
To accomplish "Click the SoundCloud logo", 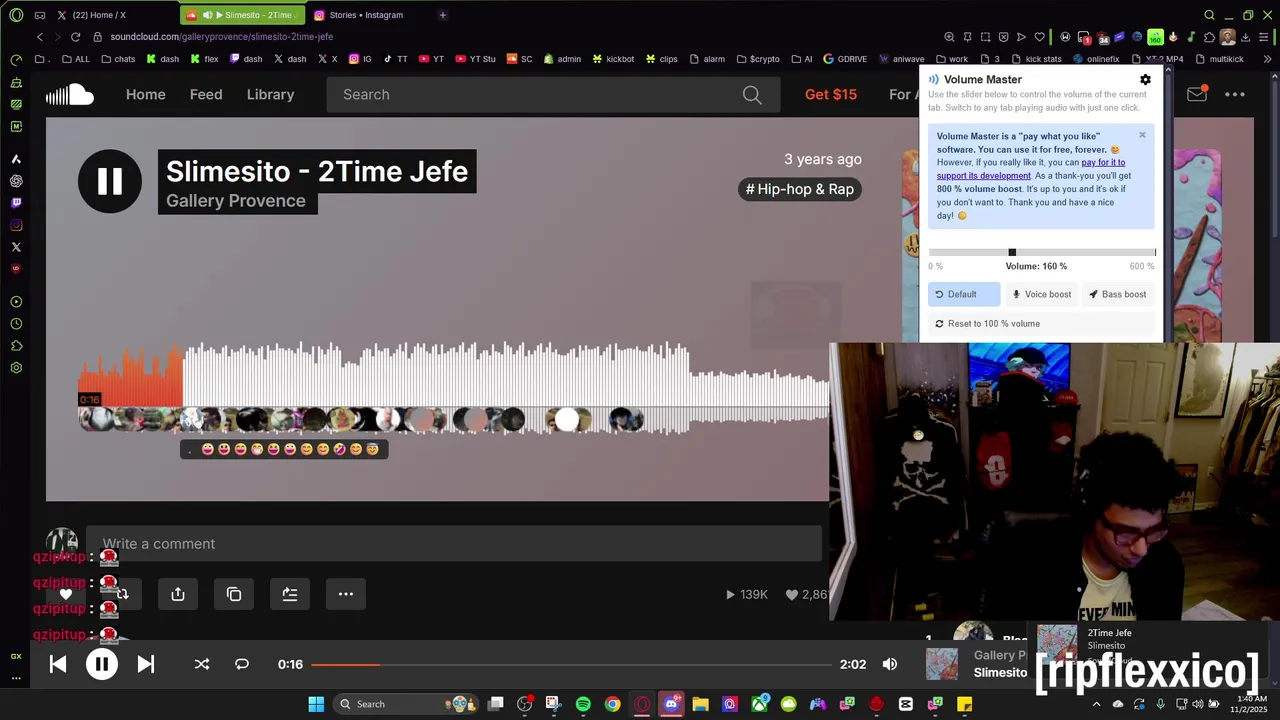I will tap(70, 95).
